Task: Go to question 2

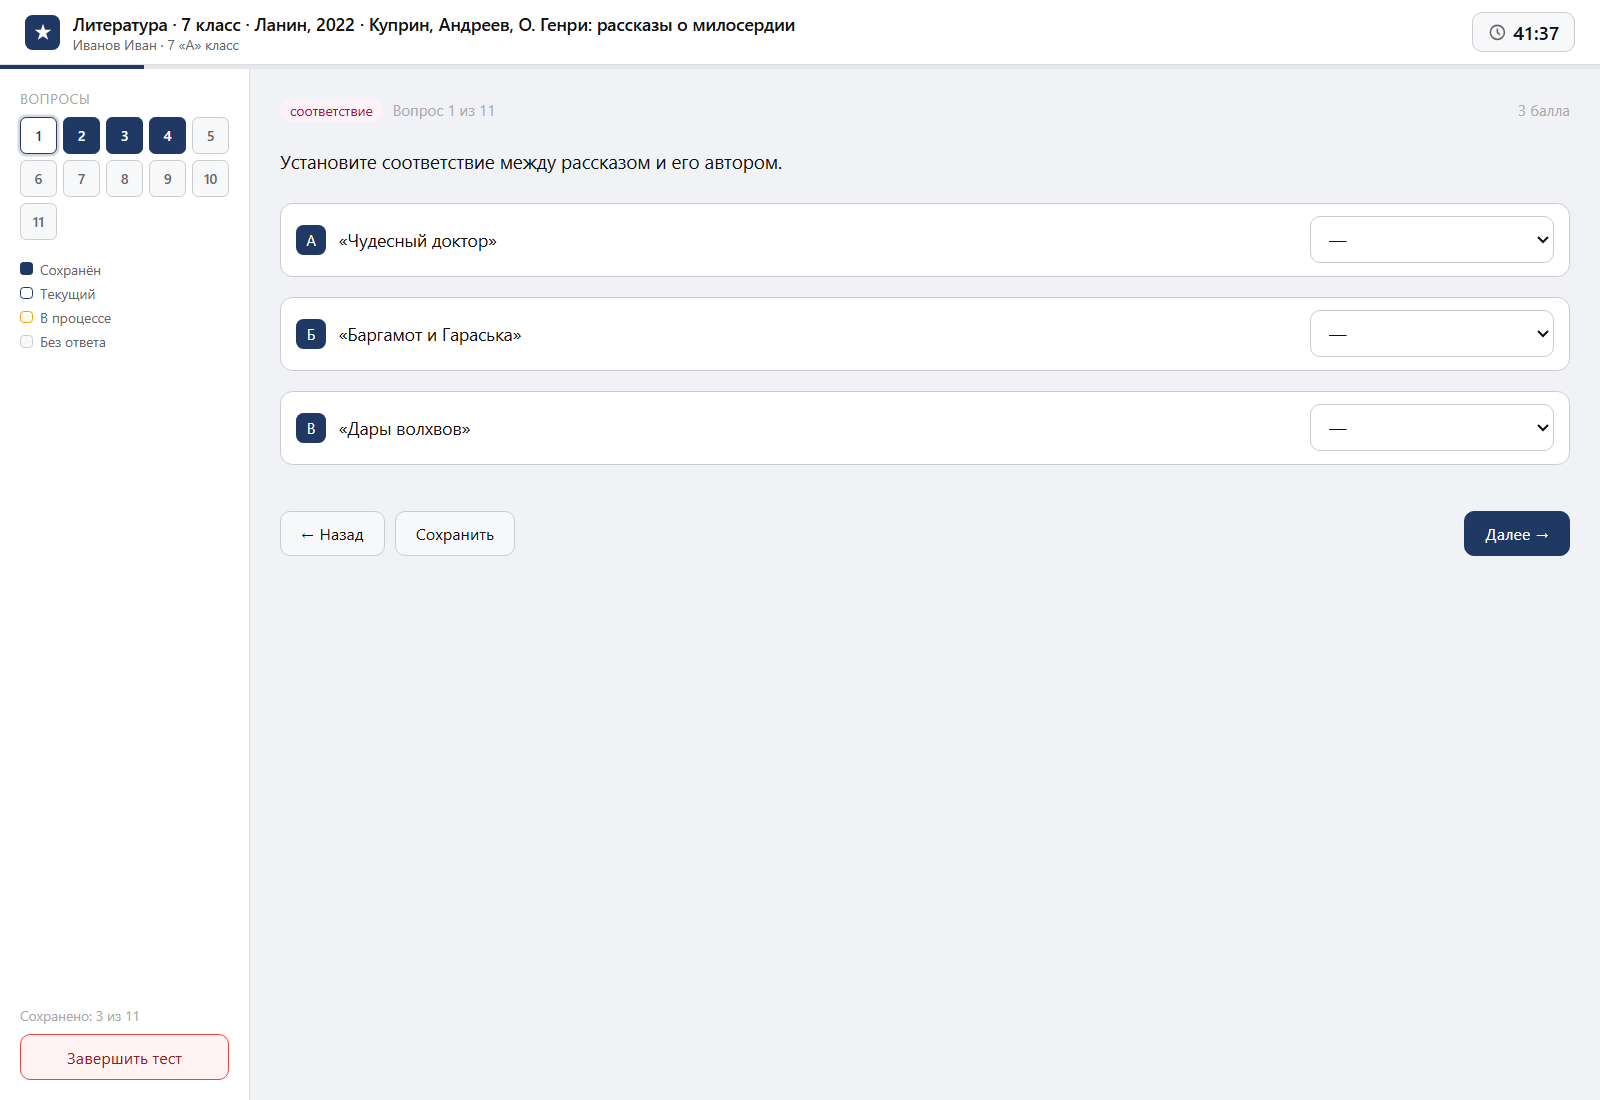Action: click(x=81, y=136)
